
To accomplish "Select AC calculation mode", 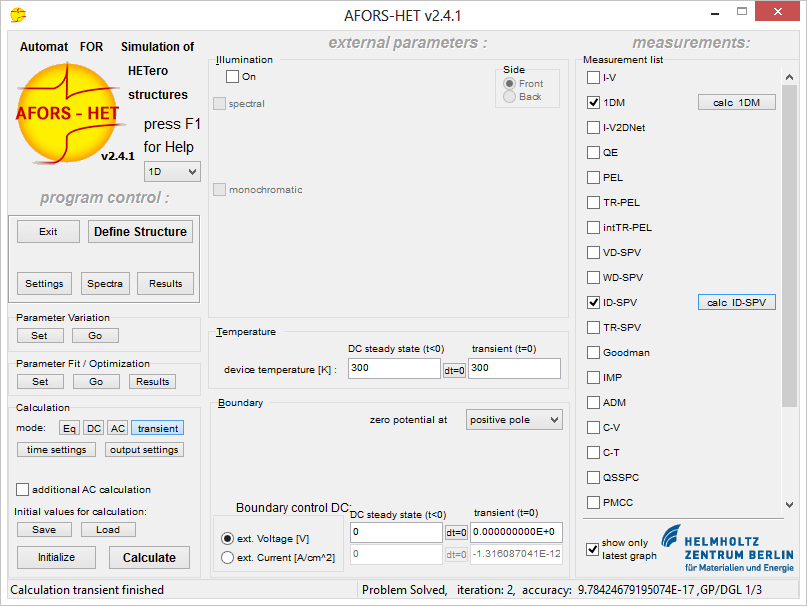I will pos(118,428).
